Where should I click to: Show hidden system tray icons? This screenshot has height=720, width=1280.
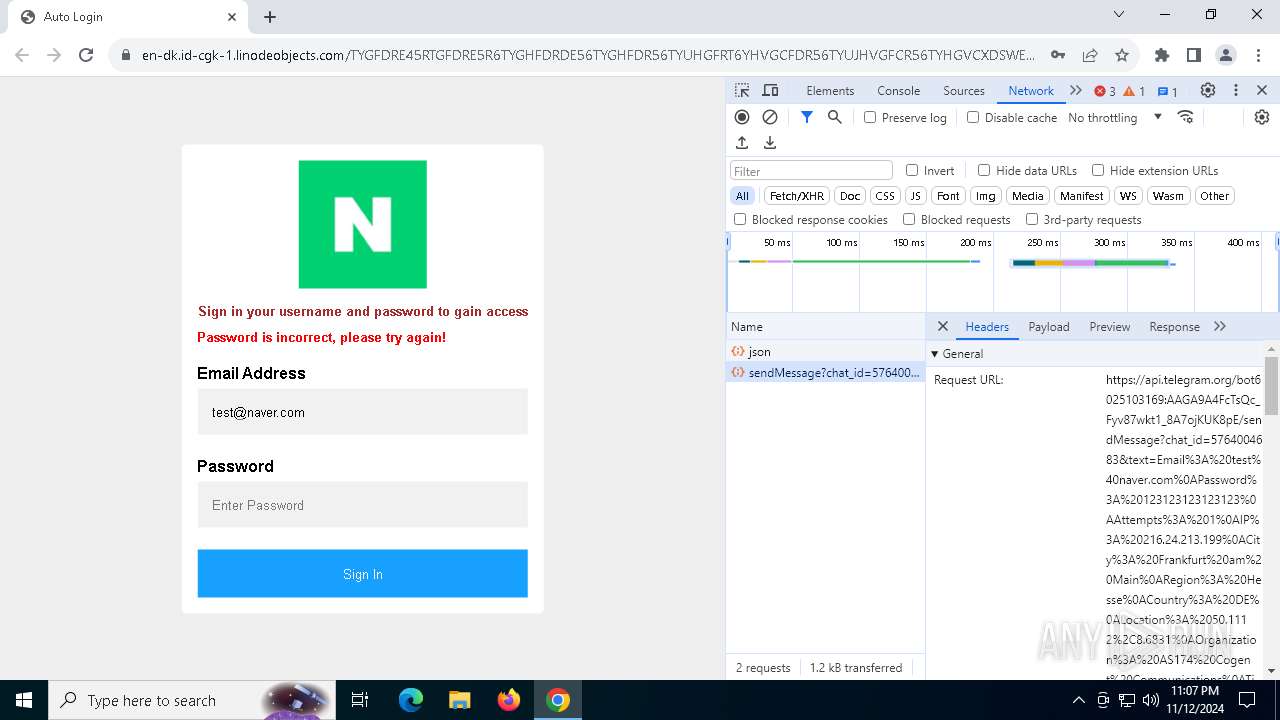[x=1078, y=700]
